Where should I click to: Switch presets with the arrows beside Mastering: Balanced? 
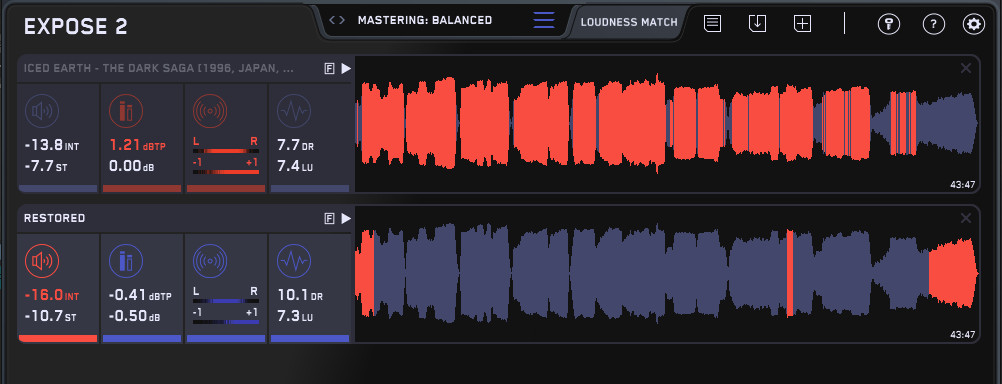coord(337,20)
